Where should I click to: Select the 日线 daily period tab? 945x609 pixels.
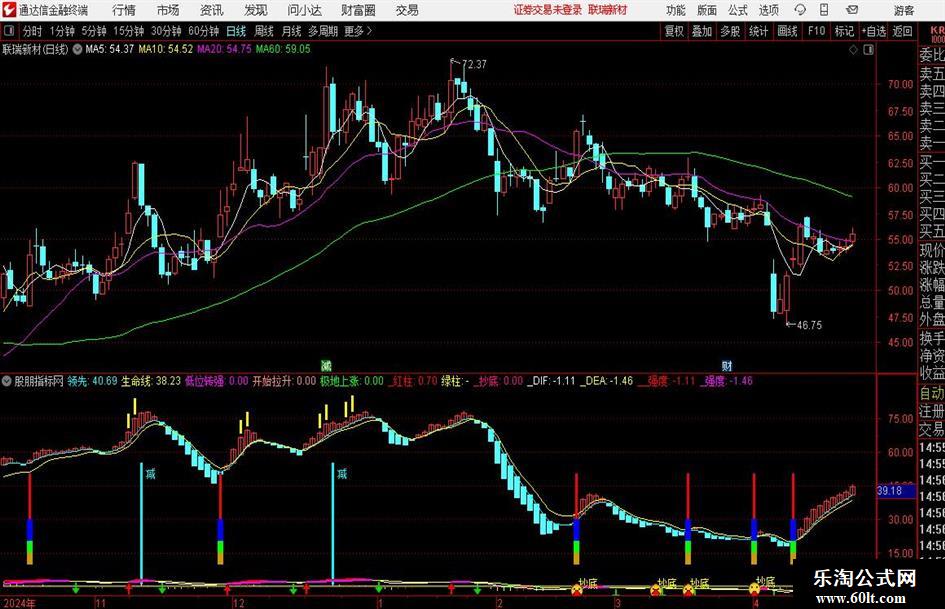point(236,31)
